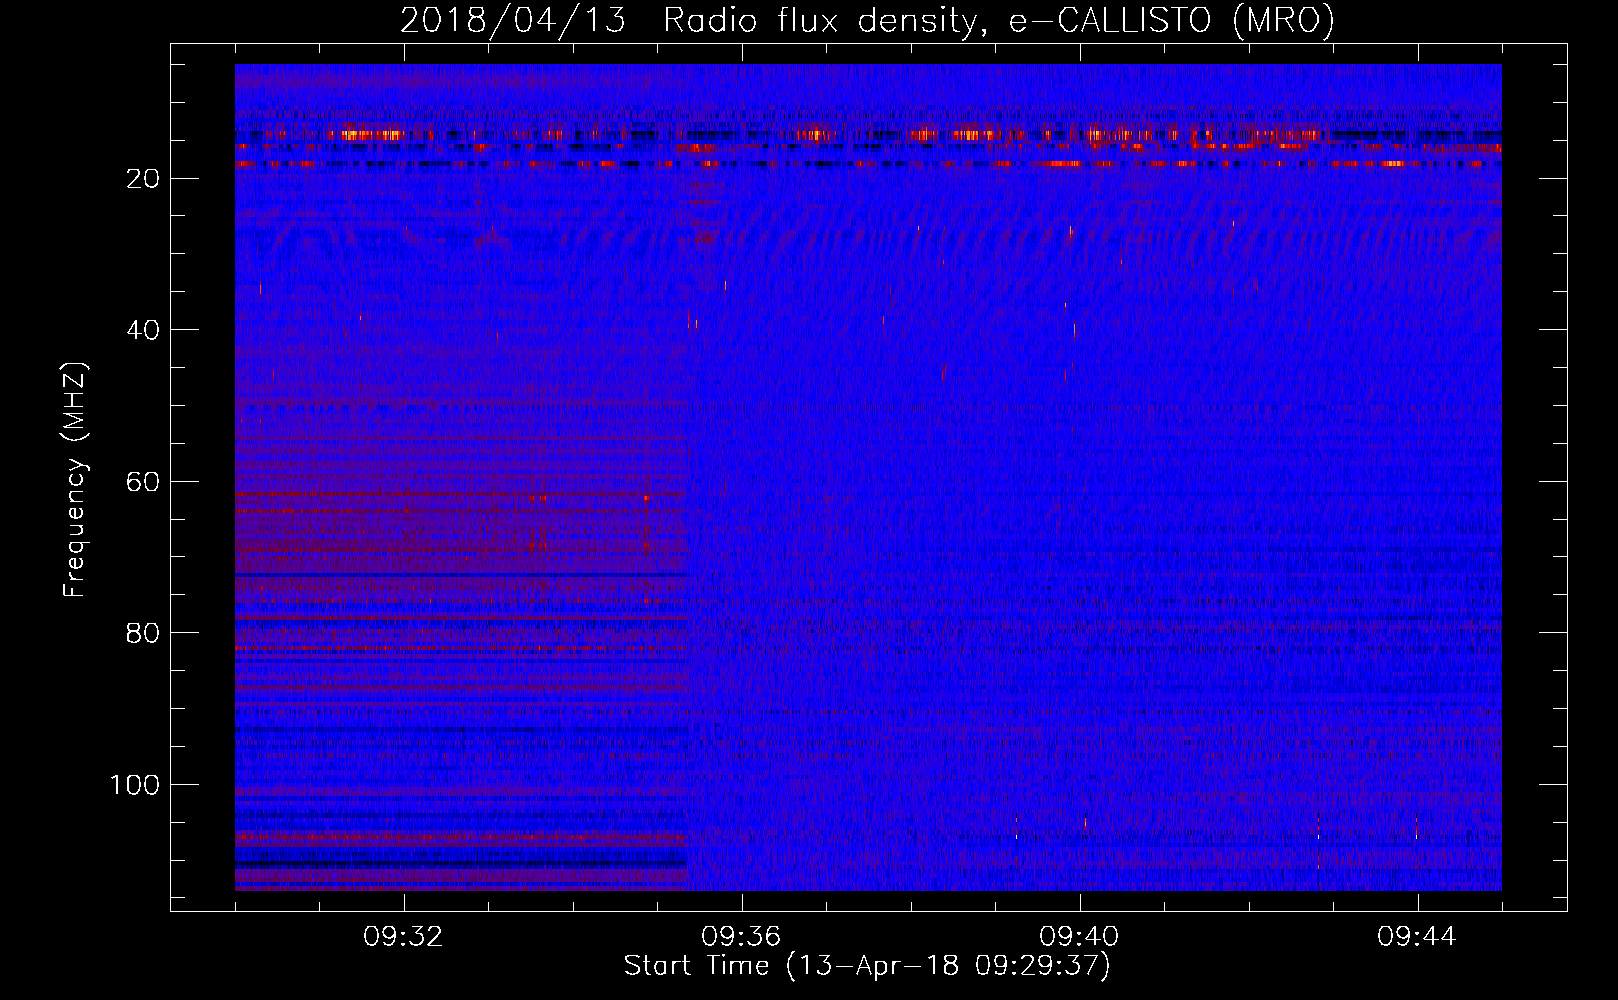Select the 09:44 time tick label
1618x1000 pixels.
[x=1417, y=937]
